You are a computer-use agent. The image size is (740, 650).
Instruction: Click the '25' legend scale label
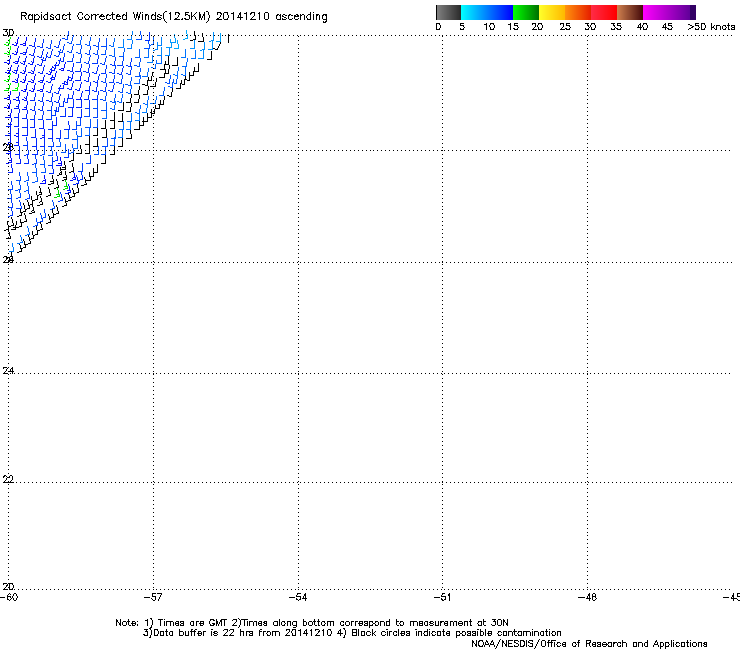click(565, 27)
